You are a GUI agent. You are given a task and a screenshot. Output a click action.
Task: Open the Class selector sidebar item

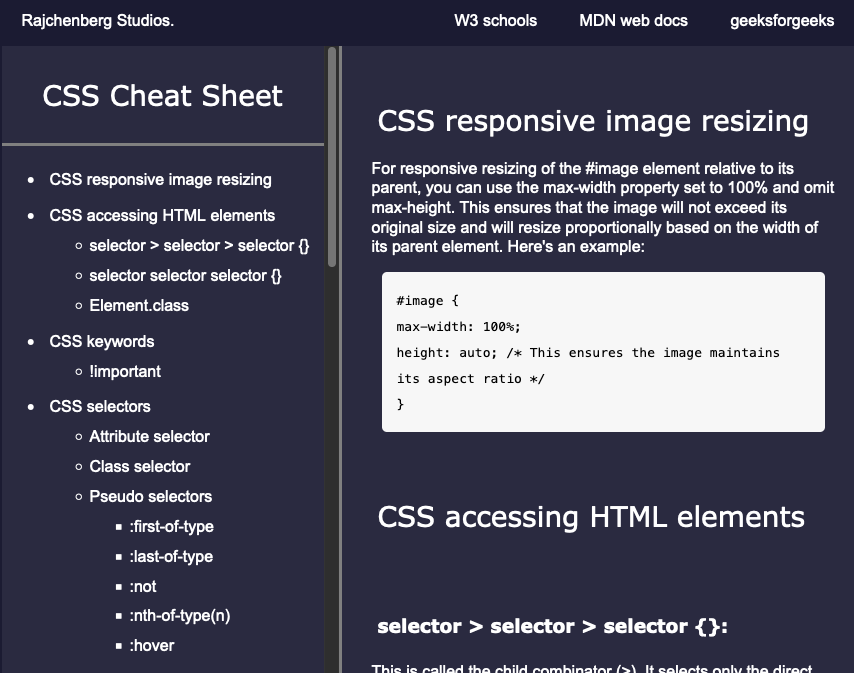[x=139, y=467]
